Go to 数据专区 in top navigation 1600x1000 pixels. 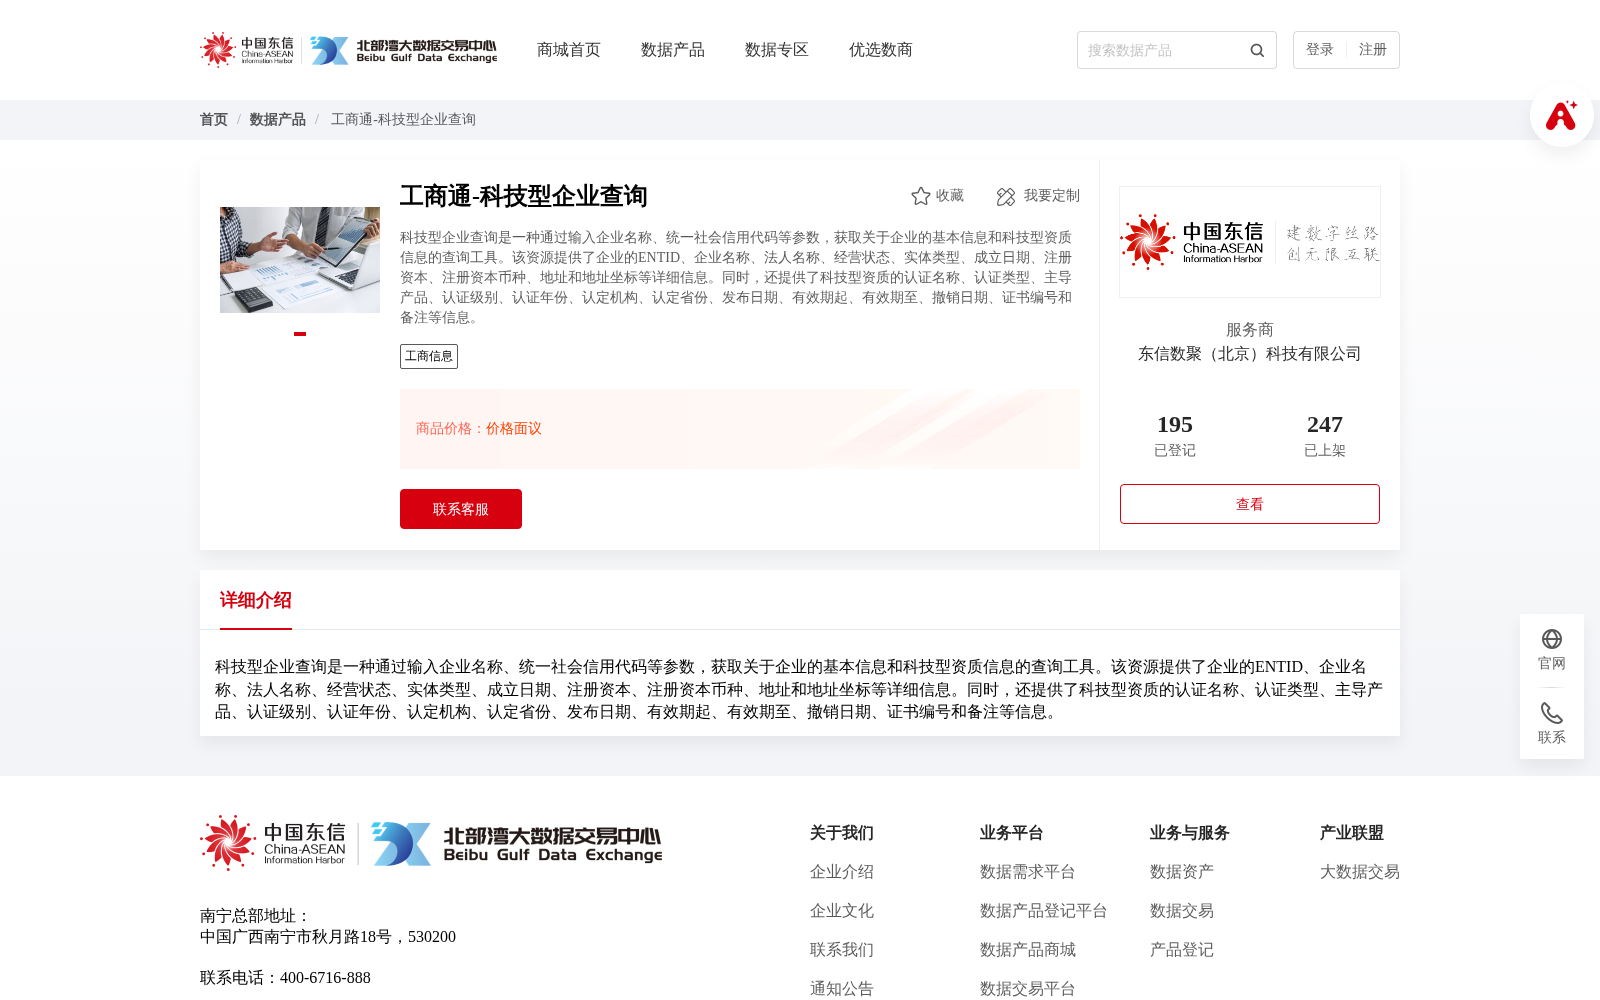point(777,50)
